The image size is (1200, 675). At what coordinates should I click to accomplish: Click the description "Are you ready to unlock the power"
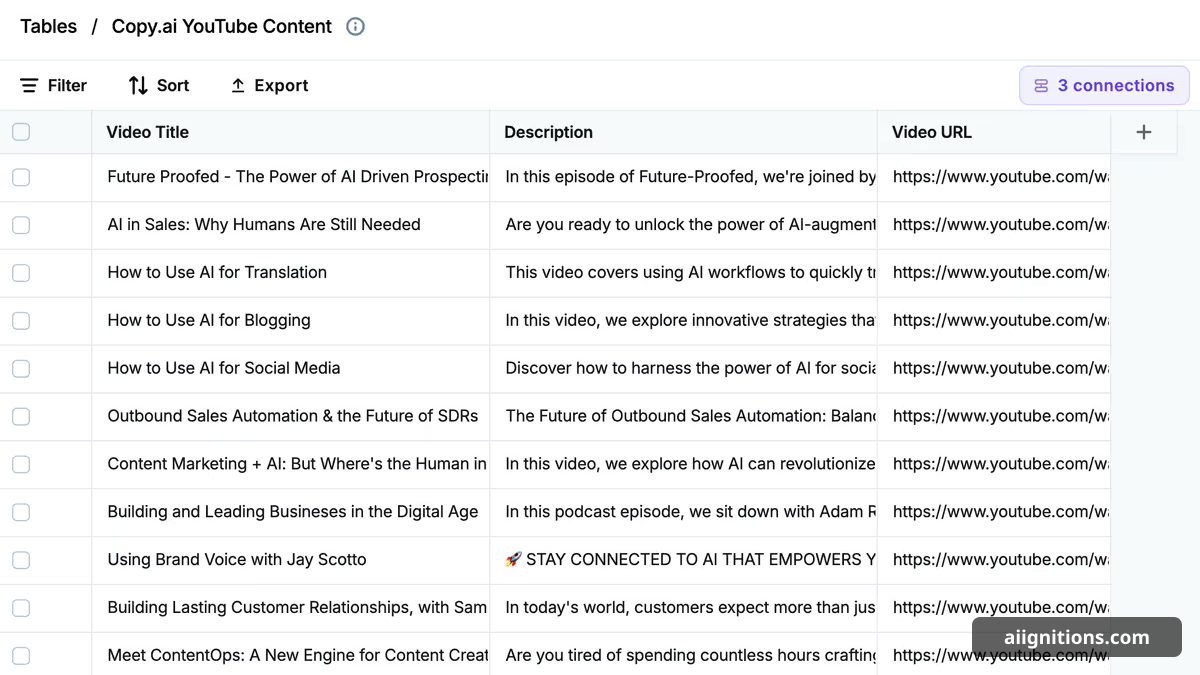[x=684, y=225]
